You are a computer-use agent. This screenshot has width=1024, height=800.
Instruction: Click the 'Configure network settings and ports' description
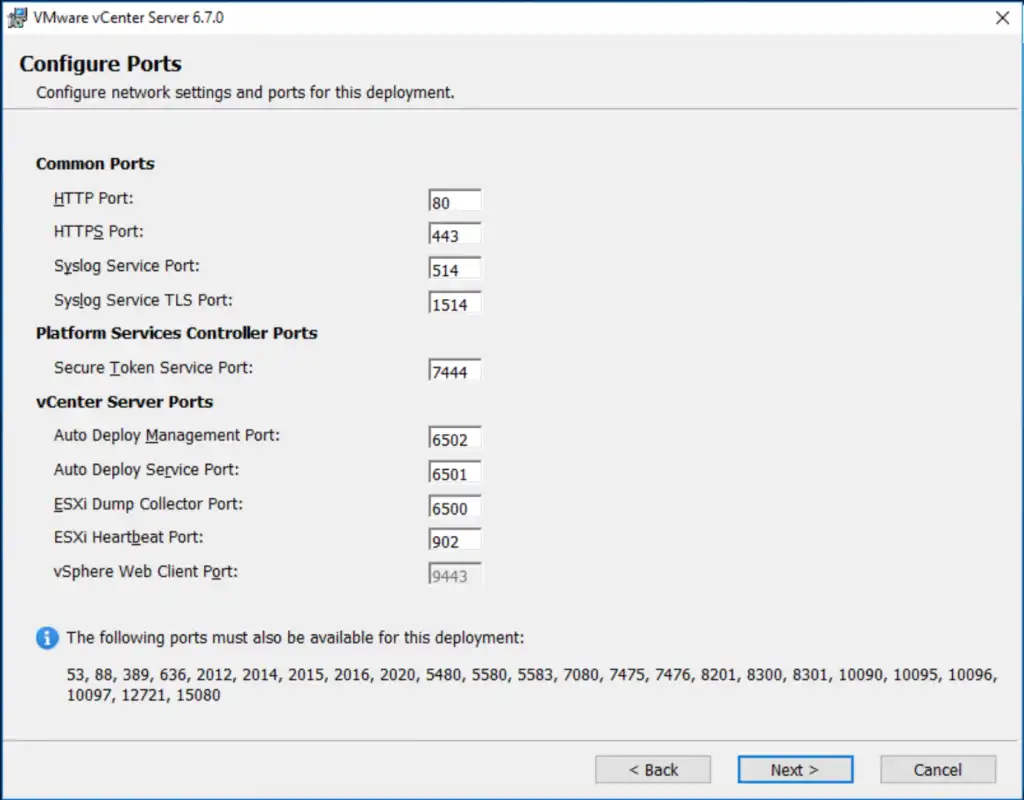pyautogui.click(x=245, y=93)
